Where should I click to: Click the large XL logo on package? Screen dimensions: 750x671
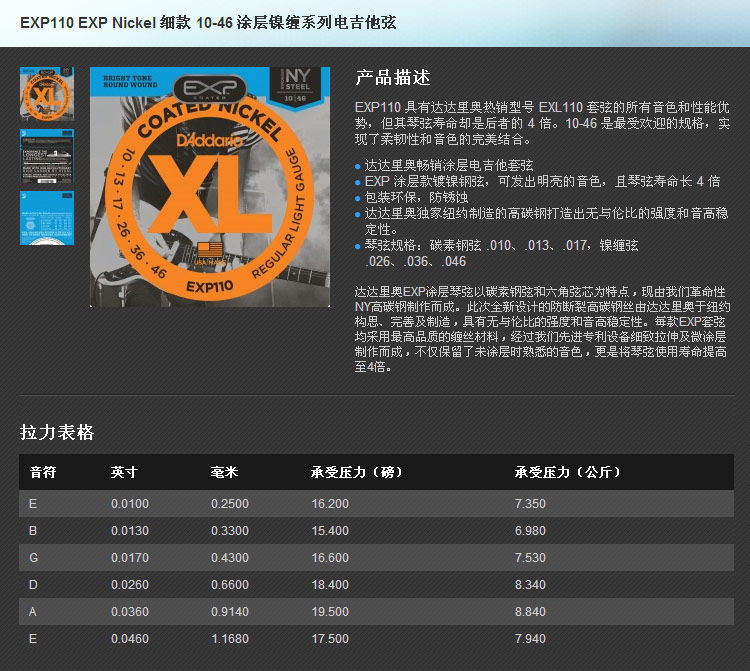(x=210, y=196)
